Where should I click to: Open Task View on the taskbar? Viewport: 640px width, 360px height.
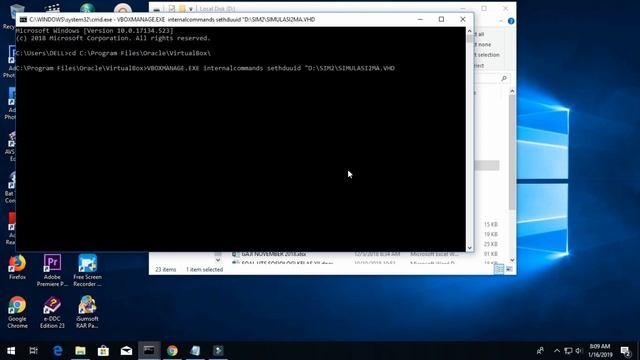point(33,351)
